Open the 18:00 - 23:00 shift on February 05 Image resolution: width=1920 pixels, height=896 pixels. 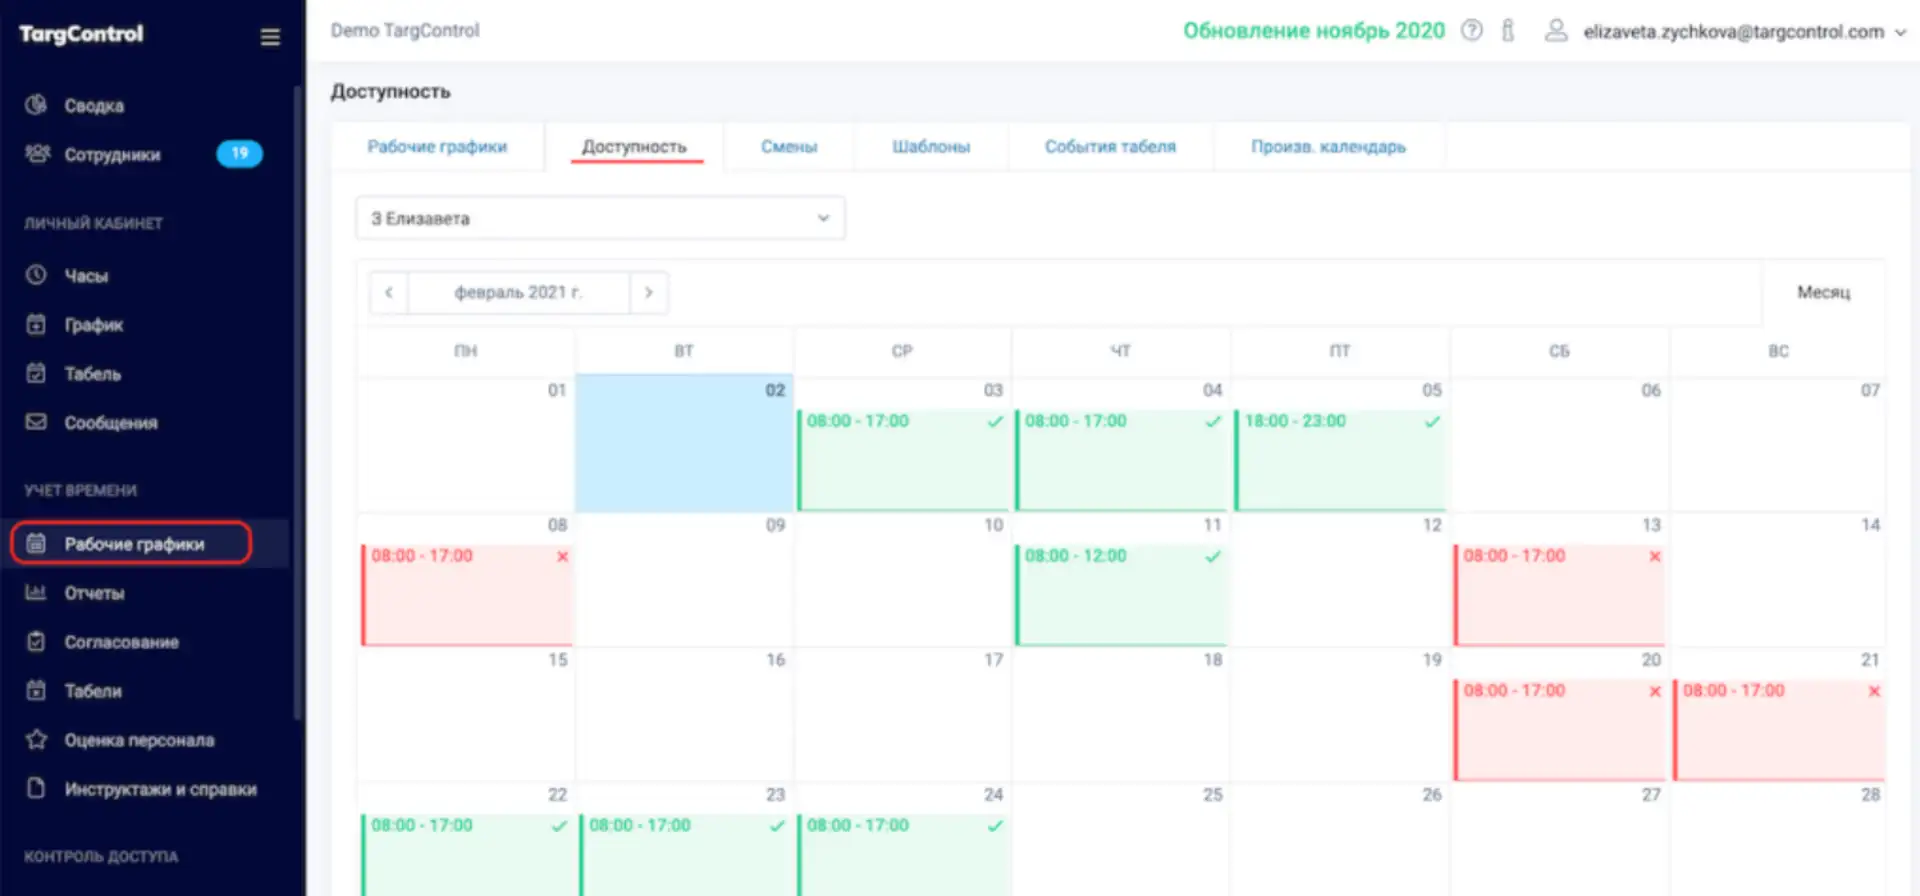1340,460
